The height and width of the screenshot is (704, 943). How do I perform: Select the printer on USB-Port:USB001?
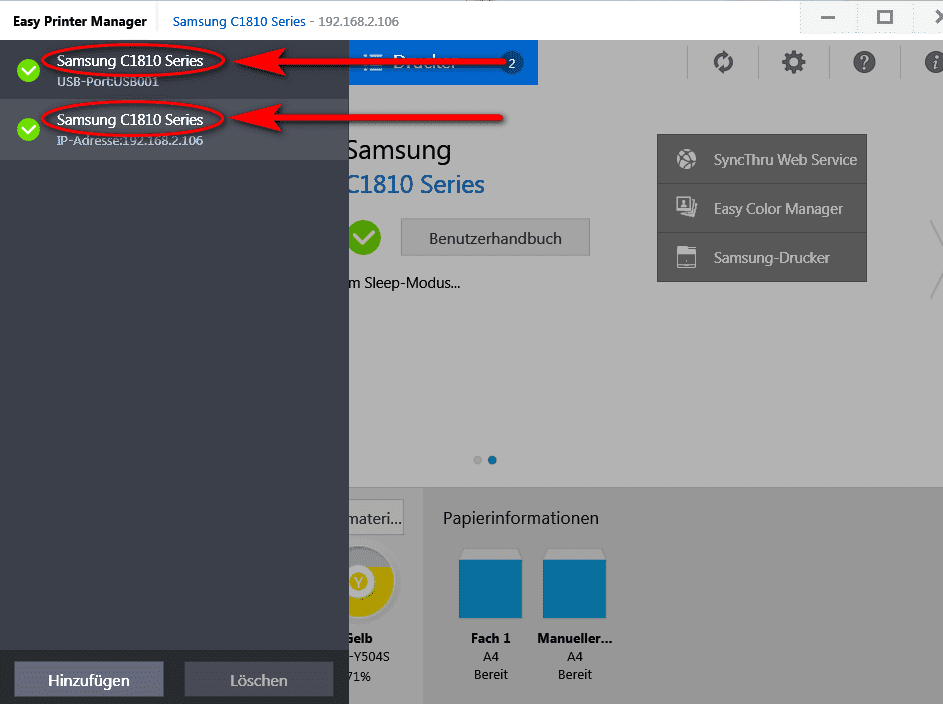tap(174, 70)
